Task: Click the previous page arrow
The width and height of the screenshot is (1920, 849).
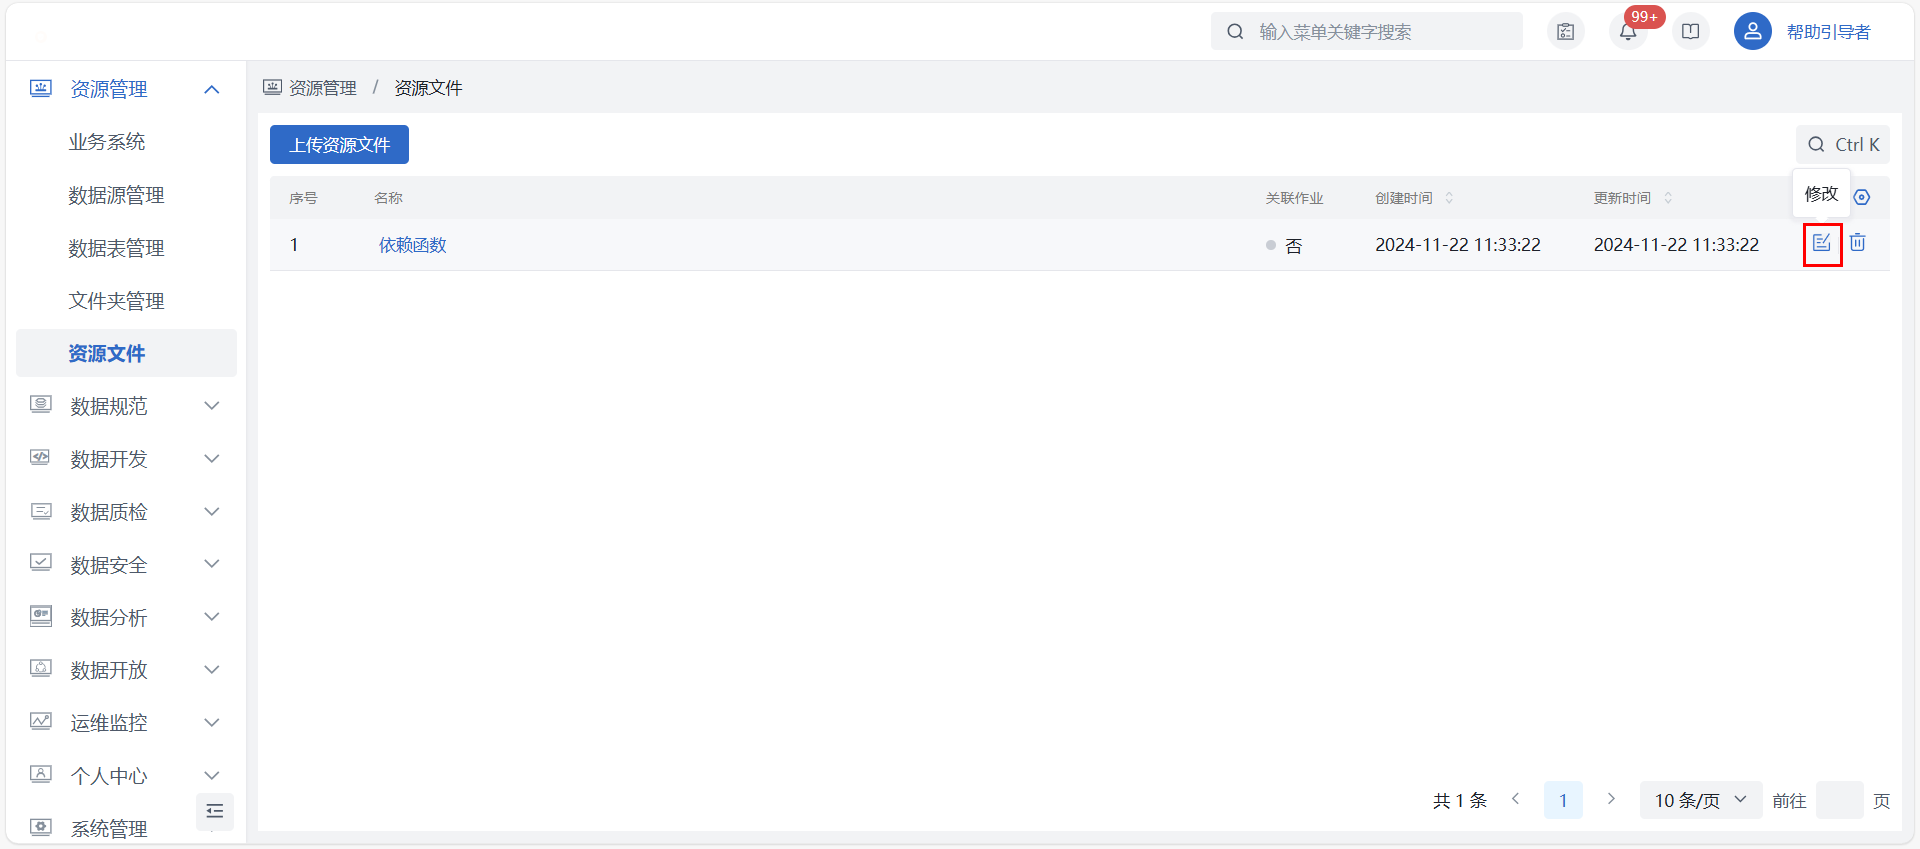Action: click(x=1516, y=799)
